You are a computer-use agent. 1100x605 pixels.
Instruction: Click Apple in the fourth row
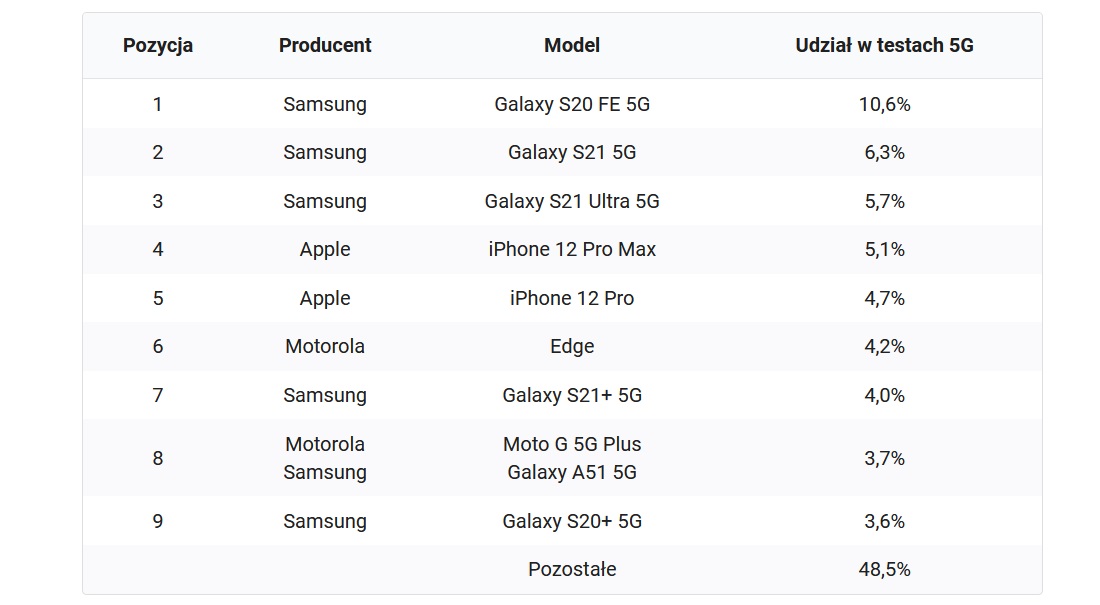click(325, 249)
